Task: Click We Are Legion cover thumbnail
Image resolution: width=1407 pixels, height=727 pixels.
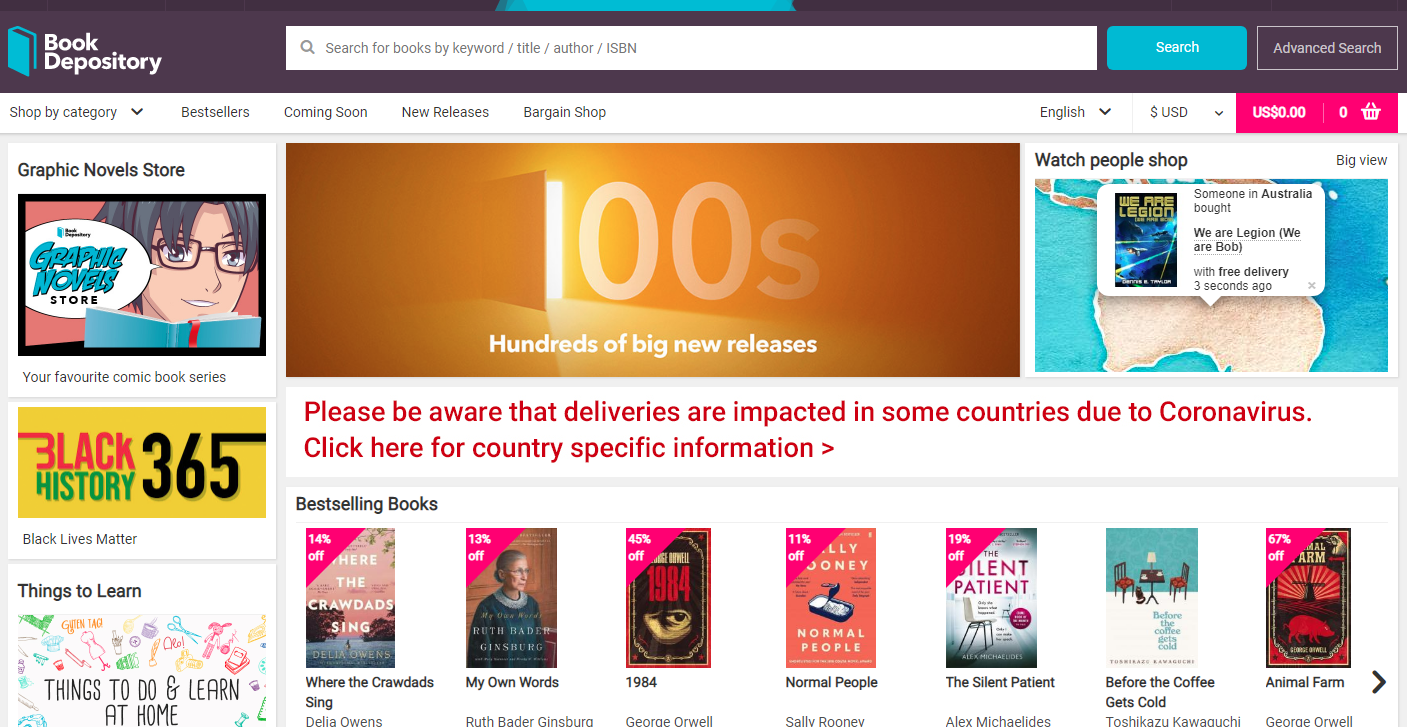Action: coord(1146,240)
